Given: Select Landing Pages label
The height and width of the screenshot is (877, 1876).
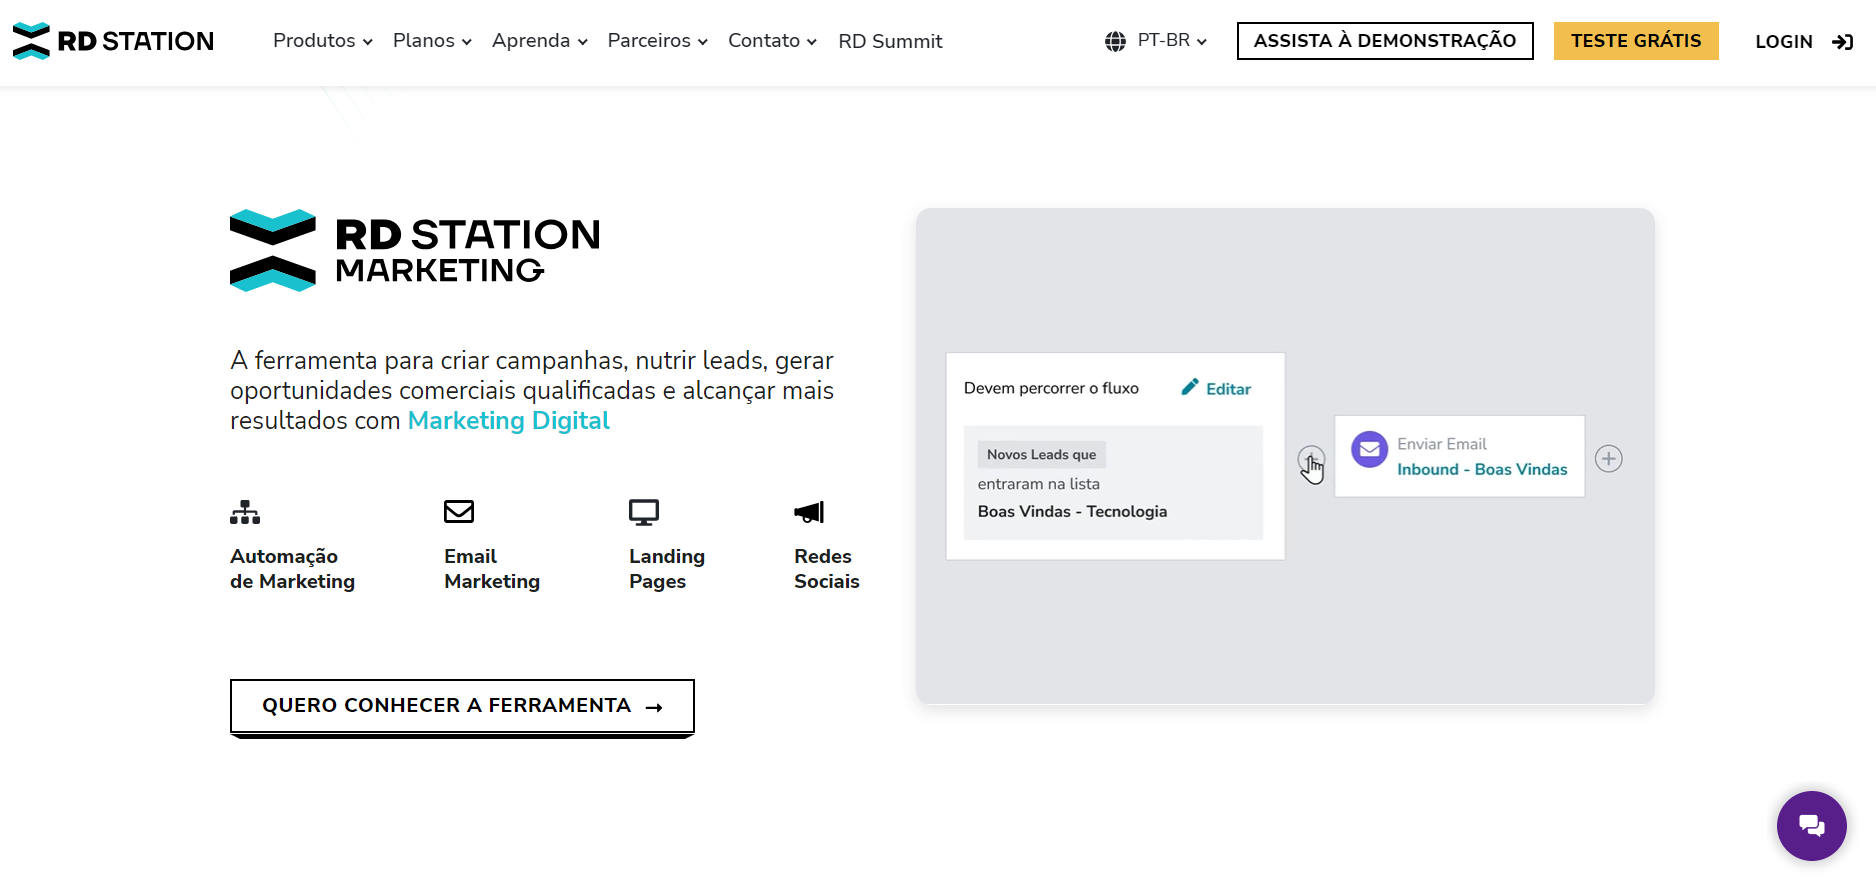Looking at the screenshot, I should (x=667, y=569).
